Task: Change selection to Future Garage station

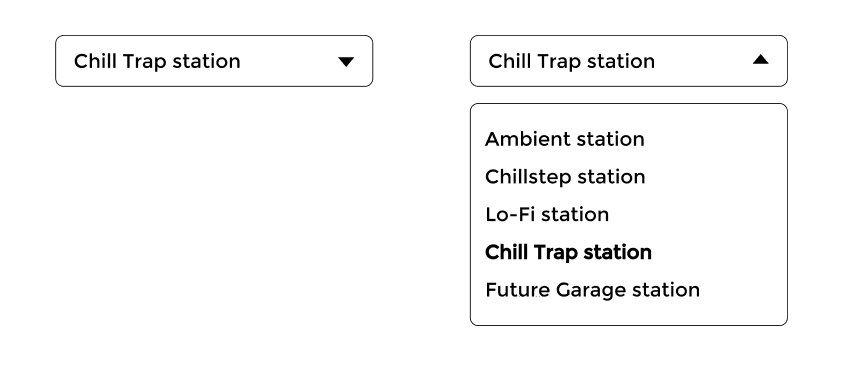Action: click(592, 289)
